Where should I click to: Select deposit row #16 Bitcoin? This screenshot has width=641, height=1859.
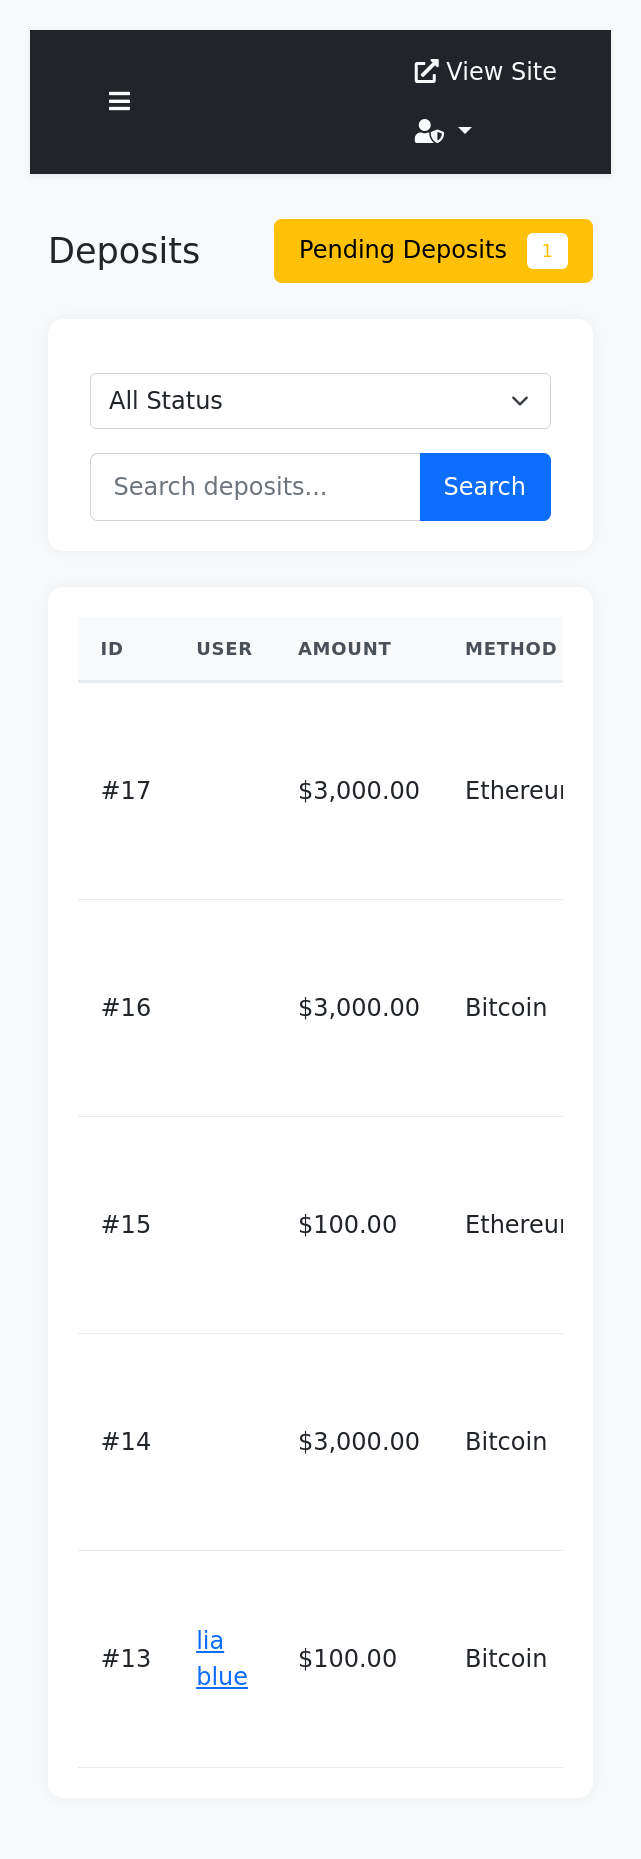[x=320, y=1008]
